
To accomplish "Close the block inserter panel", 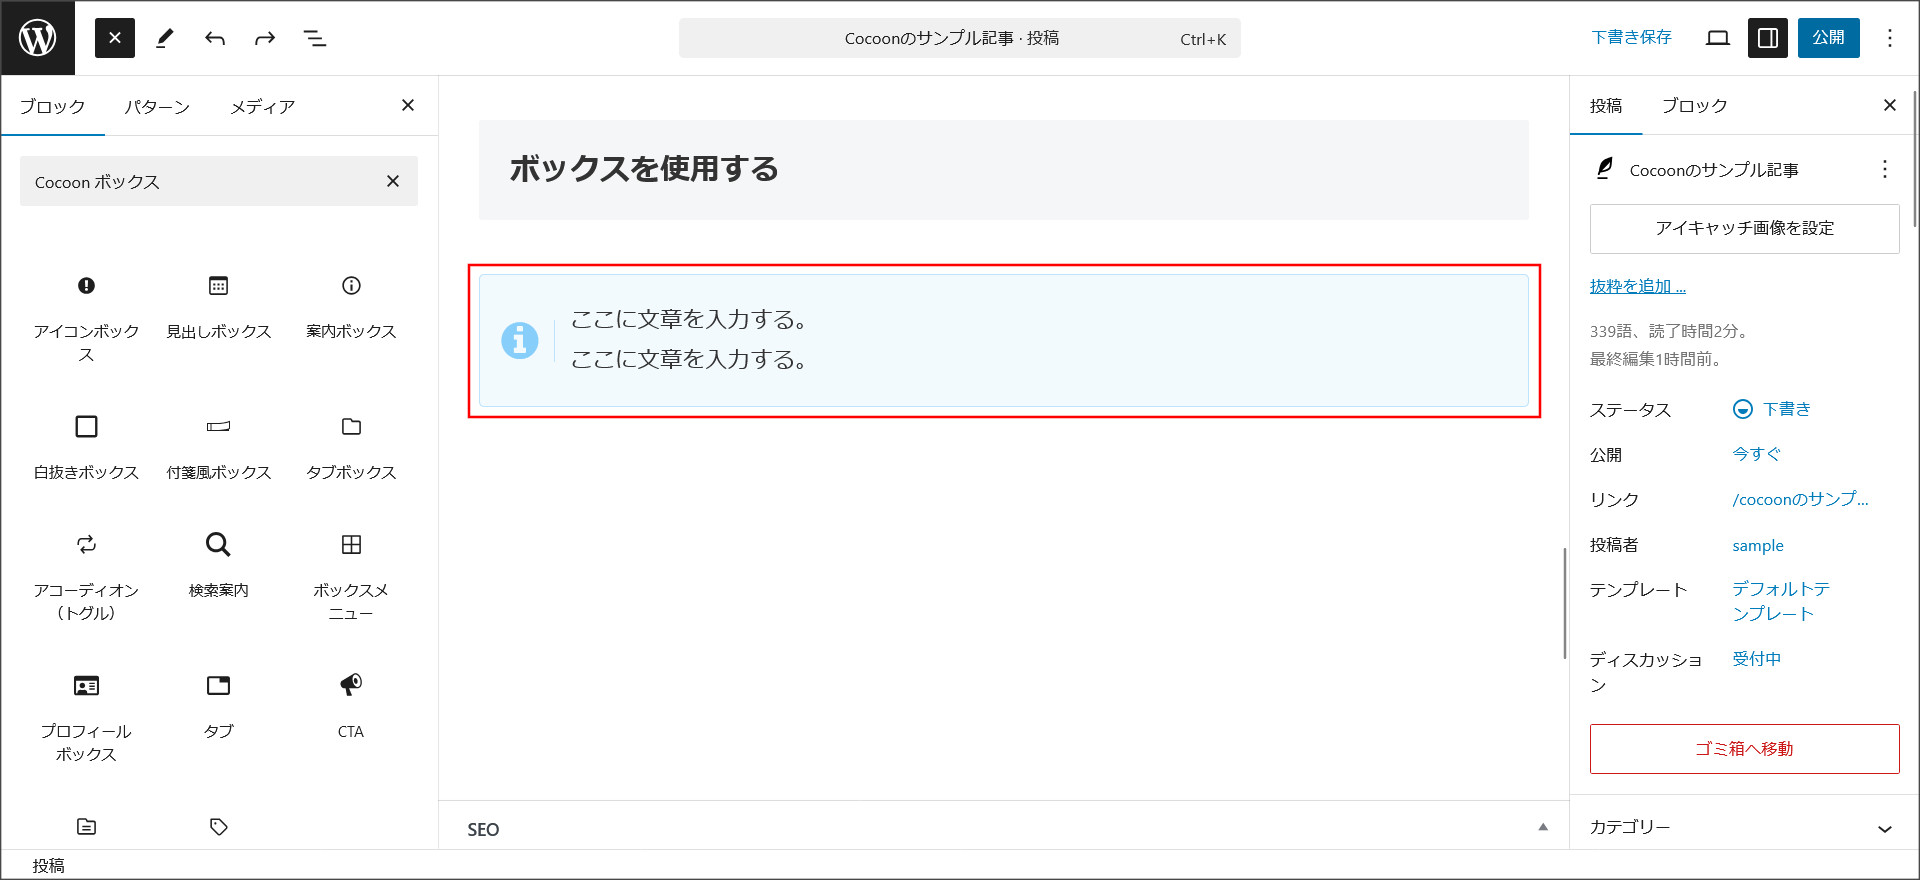I will [408, 105].
